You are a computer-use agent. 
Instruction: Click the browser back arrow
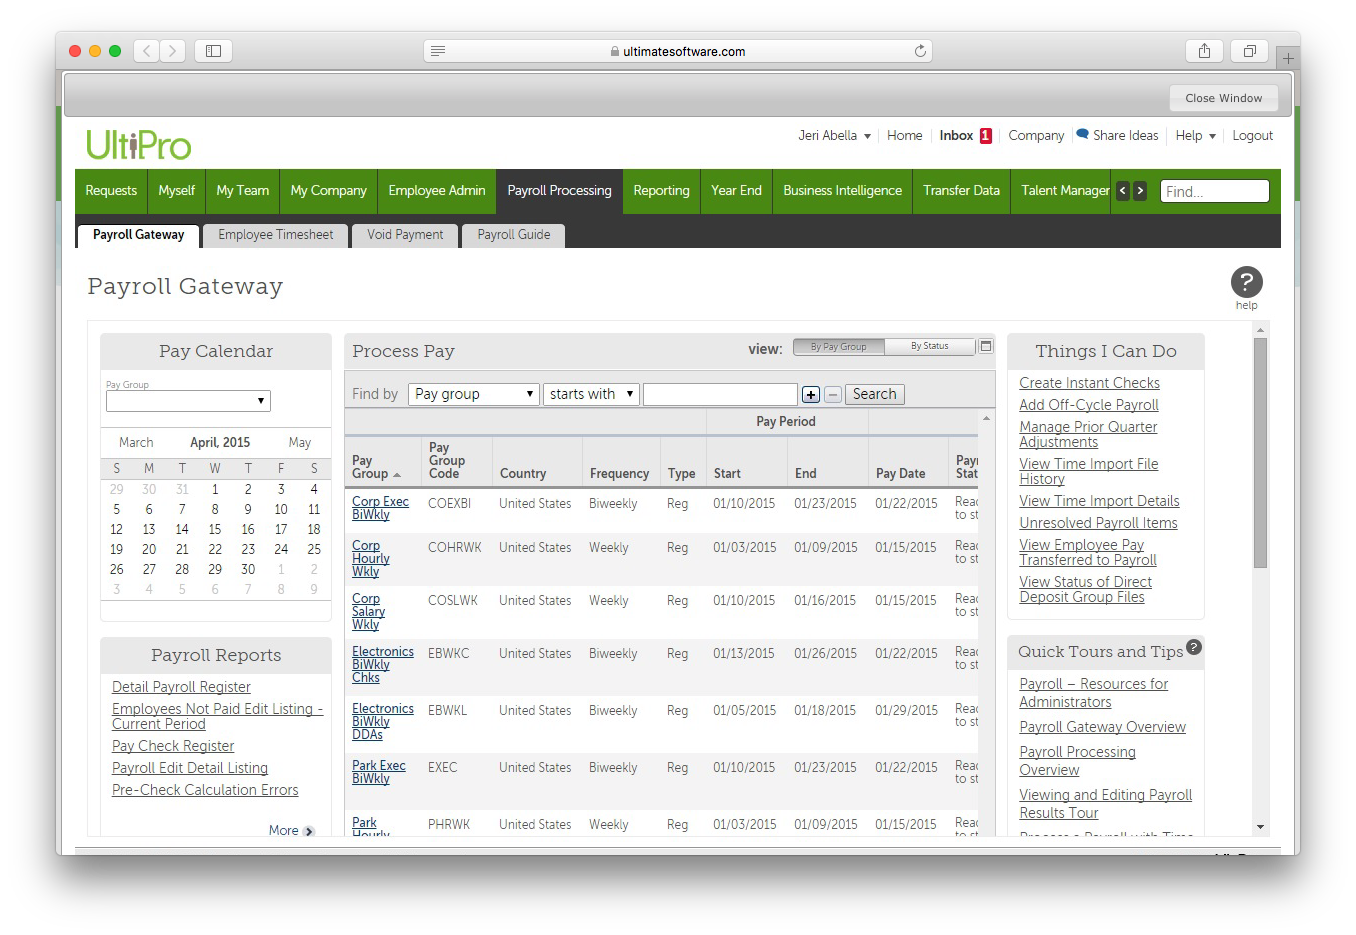pos(147,51)
